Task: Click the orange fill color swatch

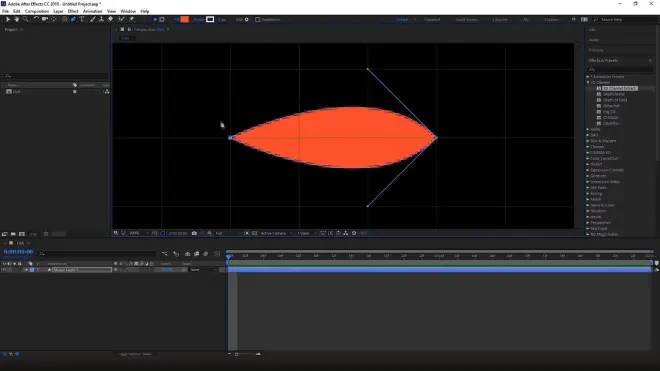Action: point(184,19)
